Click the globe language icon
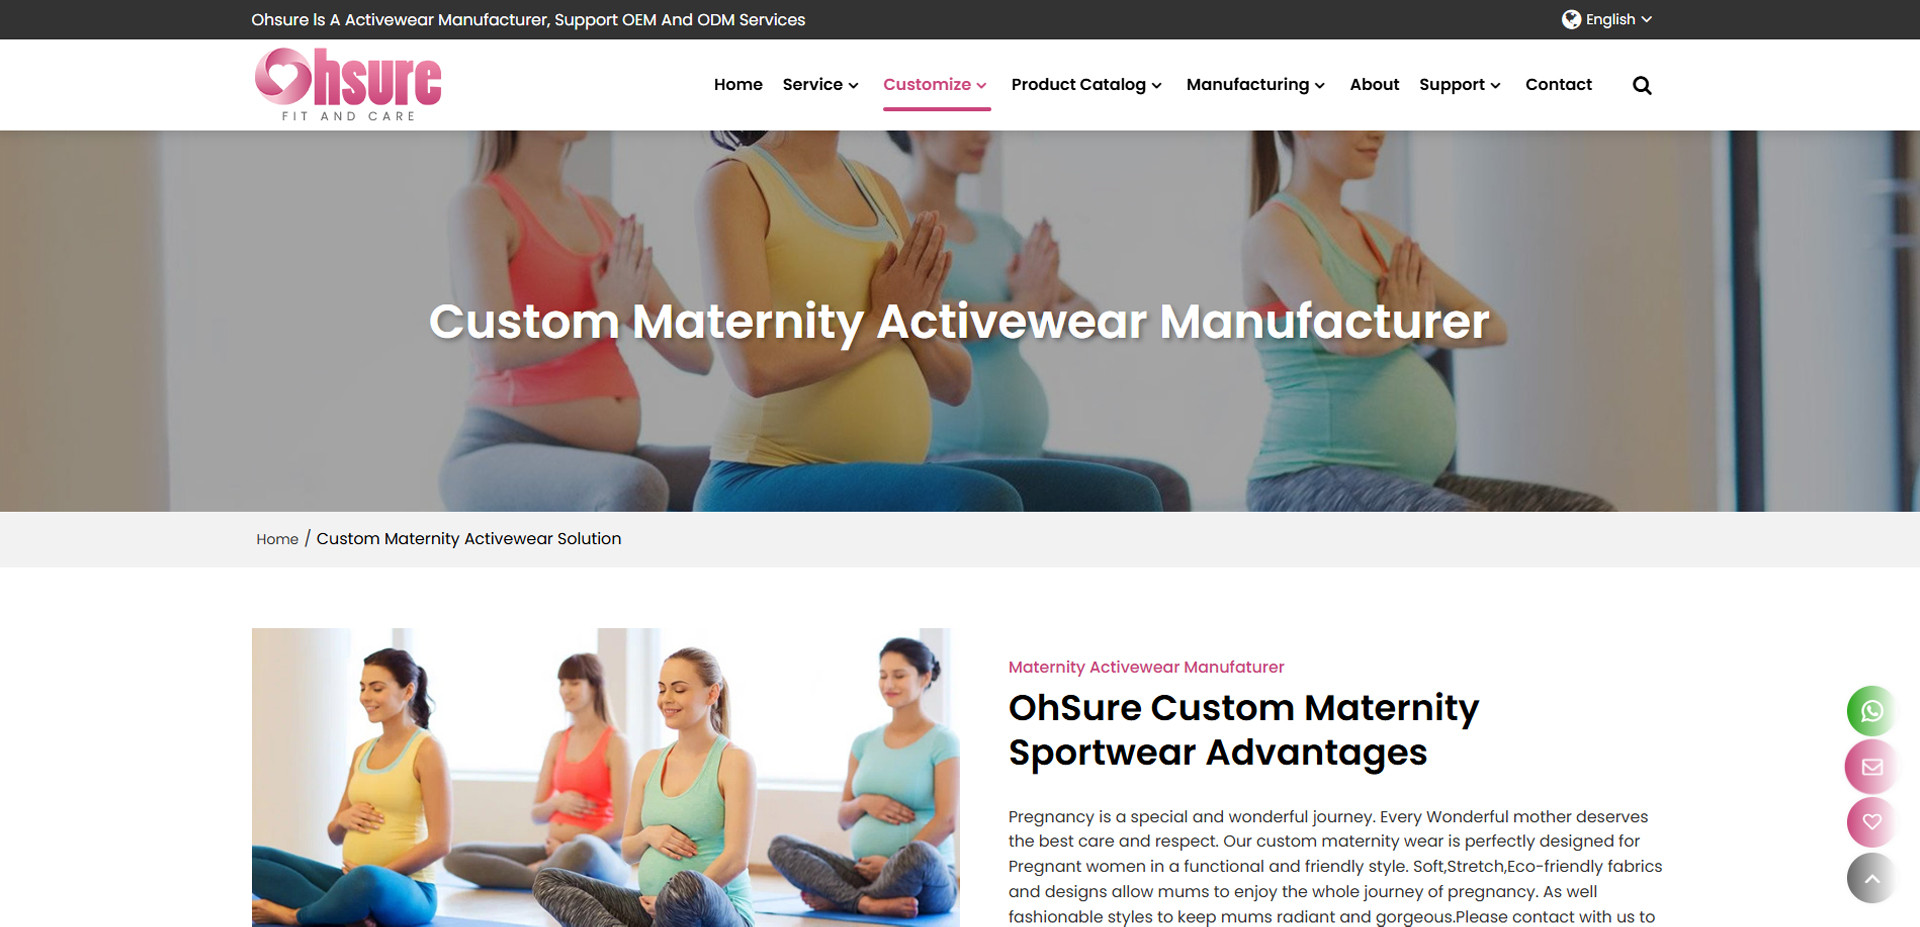This screenshot has width=1920, height=927. click(1571, 19)
